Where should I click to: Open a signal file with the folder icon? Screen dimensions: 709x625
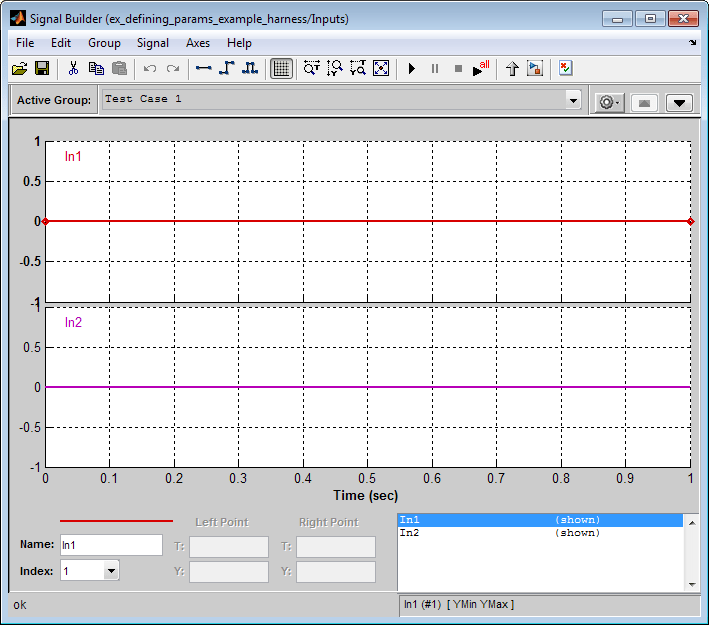19,69
